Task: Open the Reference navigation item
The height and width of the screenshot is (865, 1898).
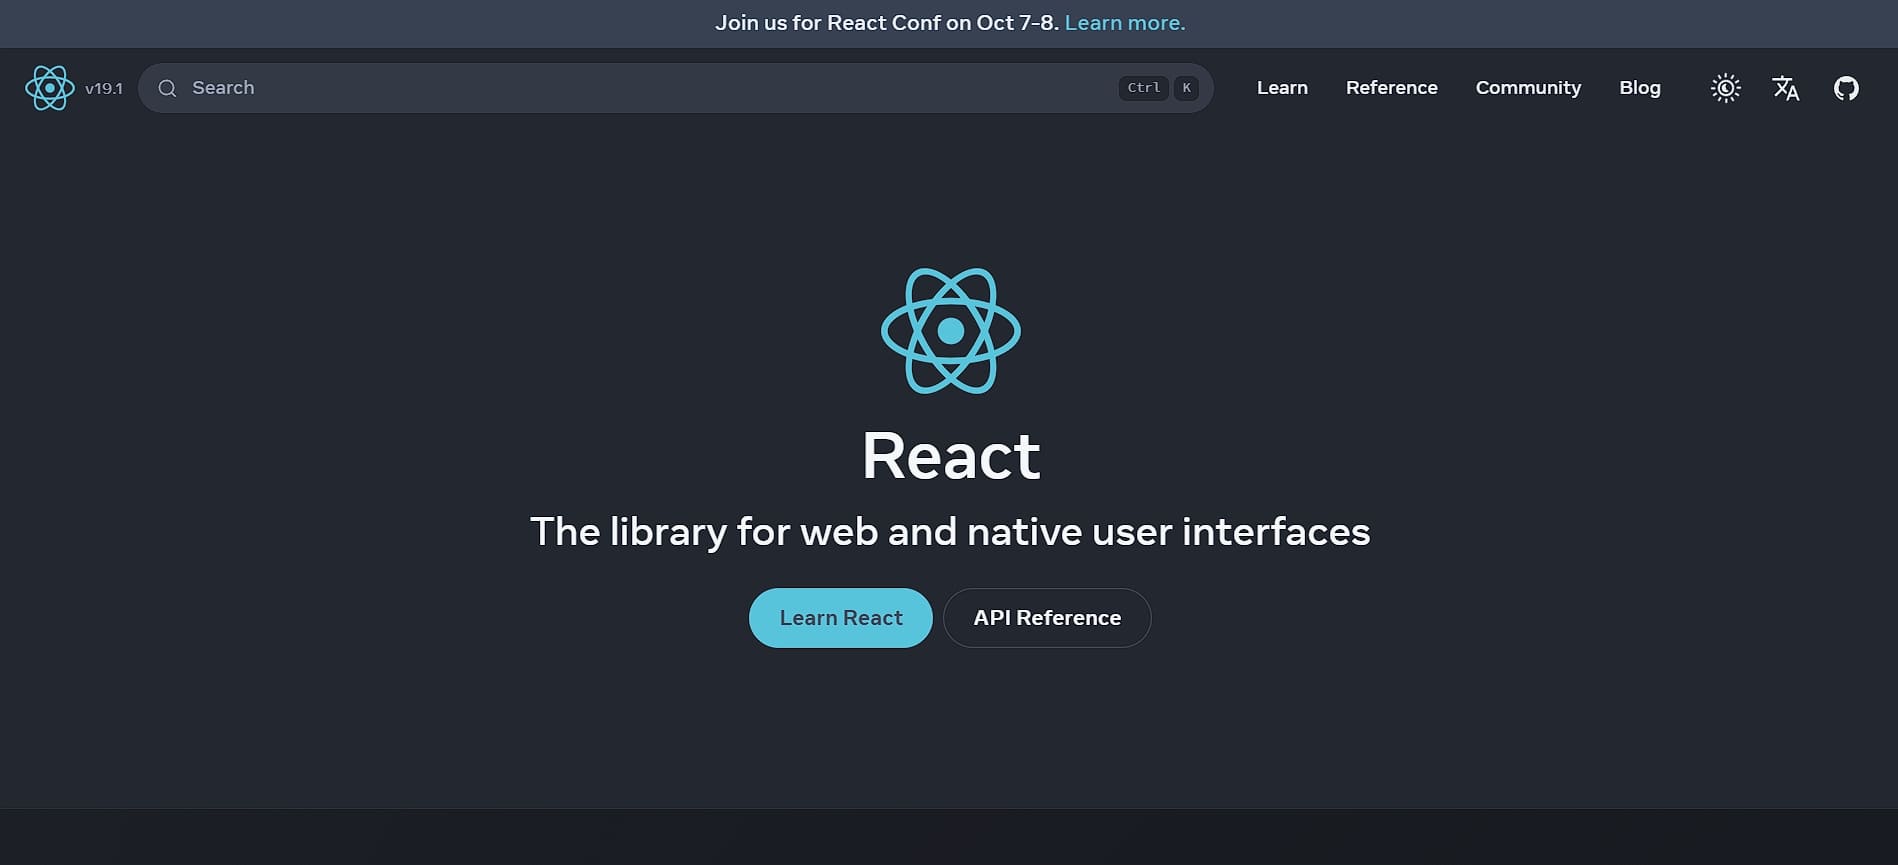Action: [x=1391, y=88]
